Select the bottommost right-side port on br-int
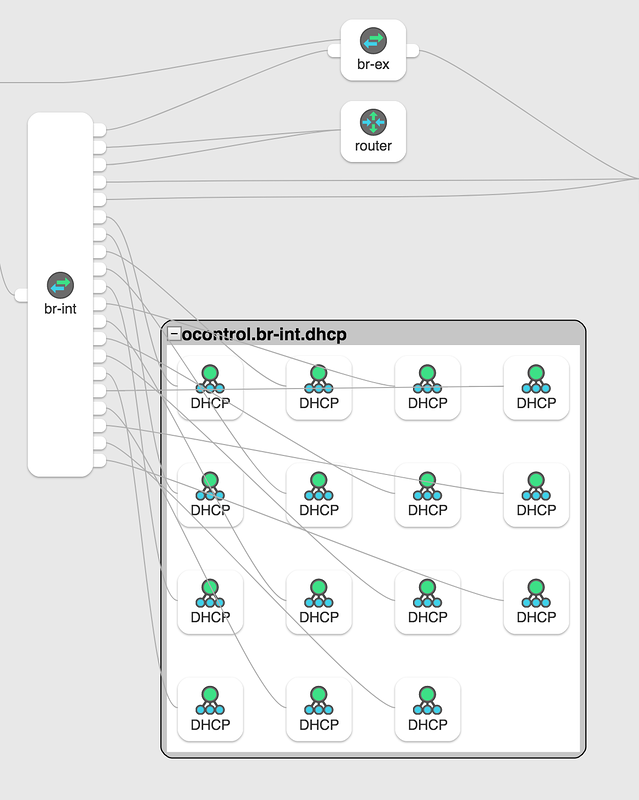Screen dimensions: 639x800 (99, 461)
